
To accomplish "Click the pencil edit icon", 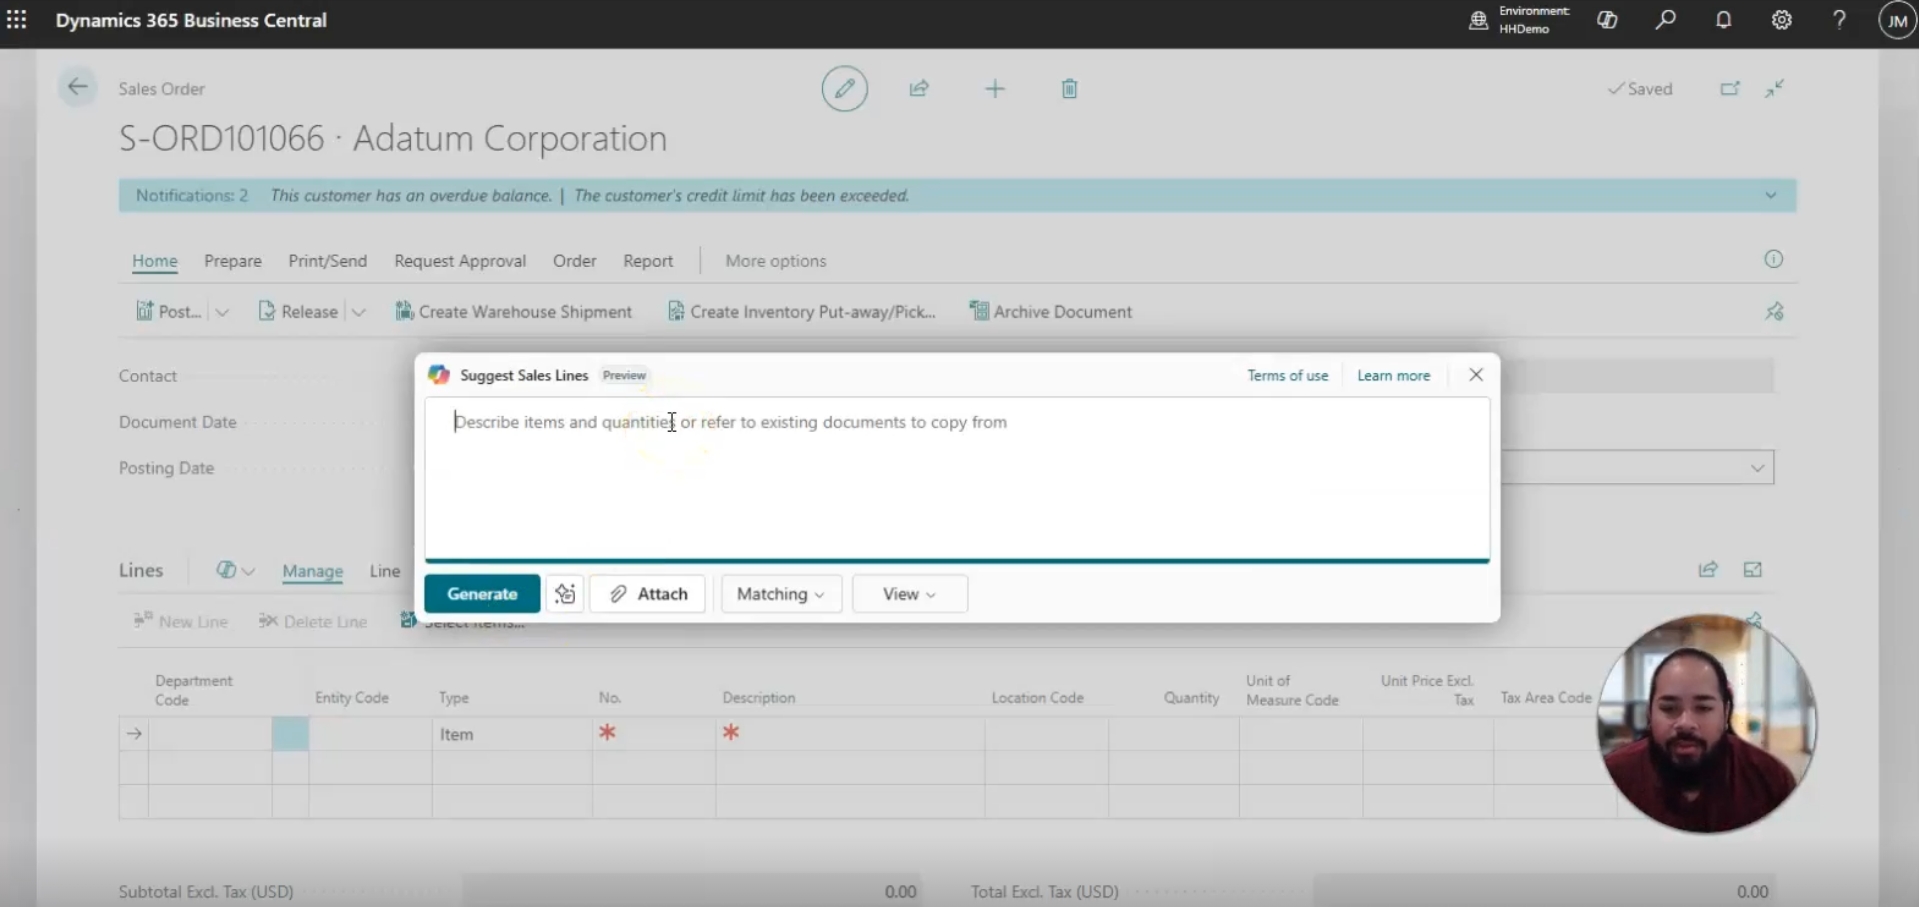I will pyautogui.click(x=844, y=89).
